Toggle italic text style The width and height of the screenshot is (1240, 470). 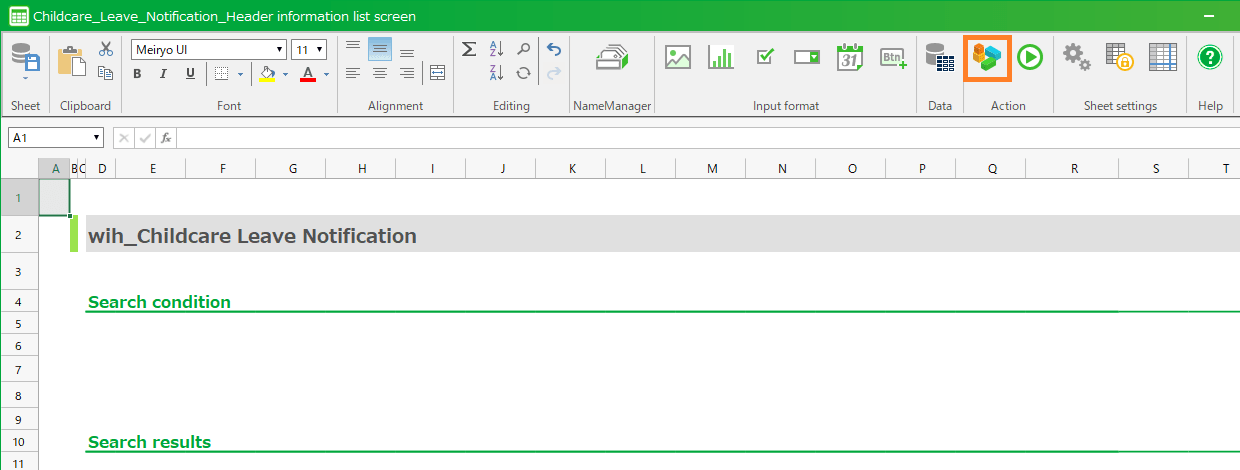click(163, 74)
